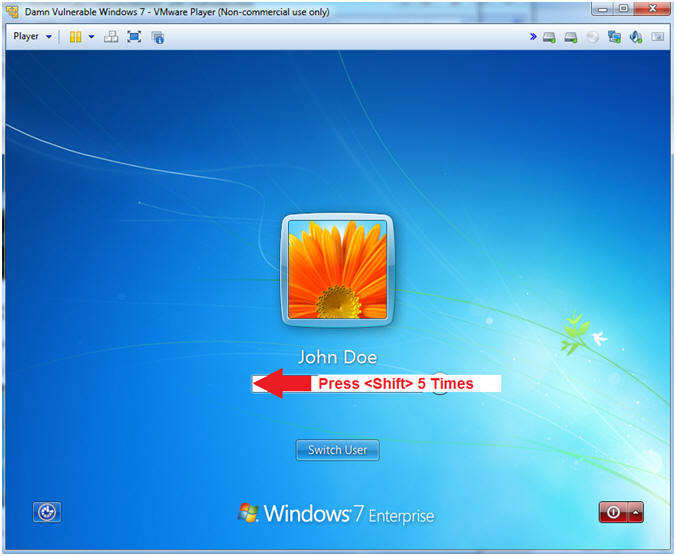Click the Switch User button
This screenshot has width=676, height=556.
[x=338, y=450]
